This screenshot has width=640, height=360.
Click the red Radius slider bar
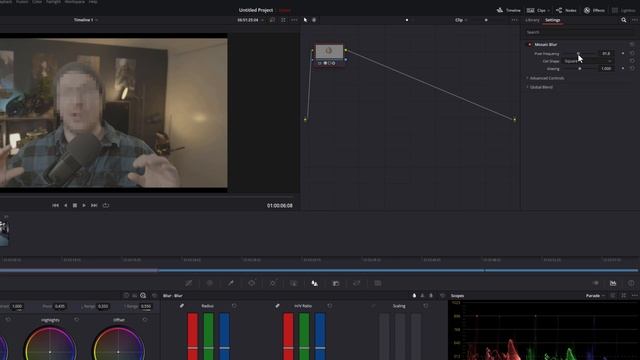(x=193, y=336)
